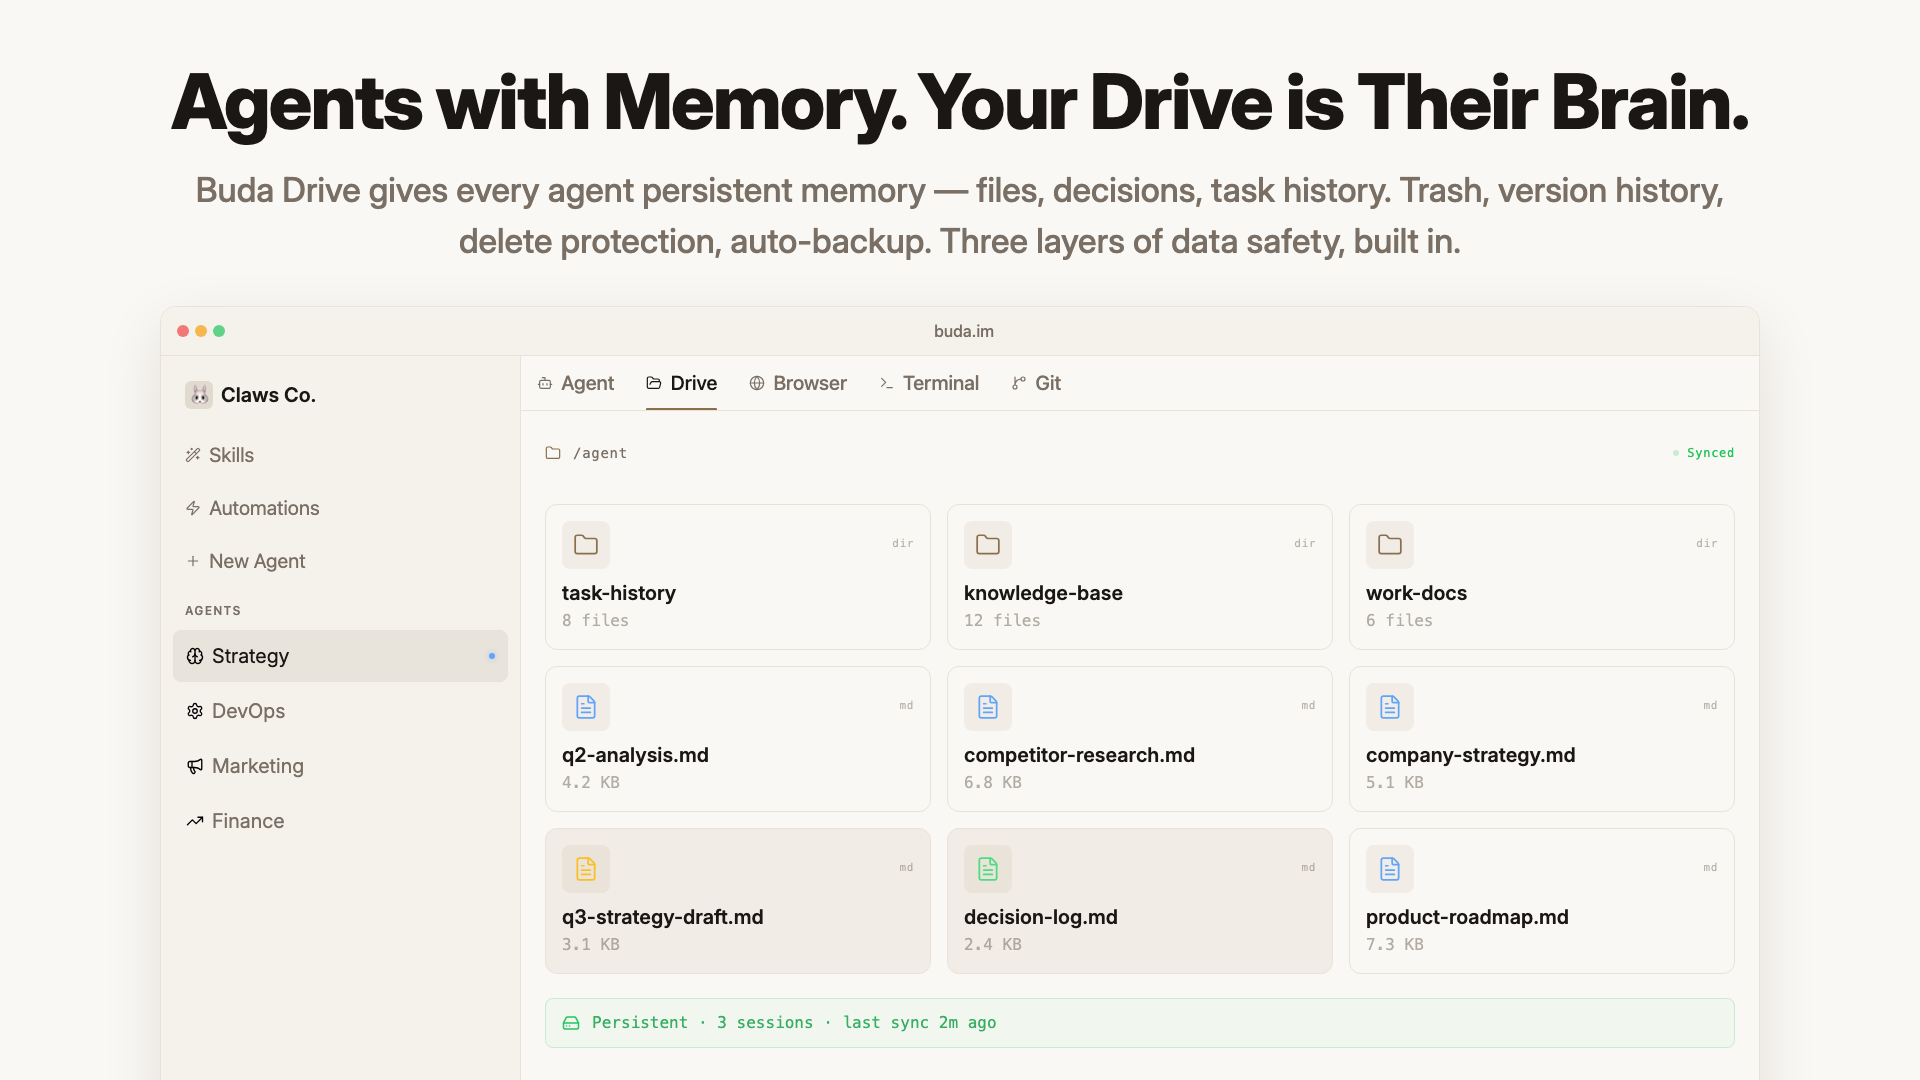Open the competitor-research.md file card

1139,739
